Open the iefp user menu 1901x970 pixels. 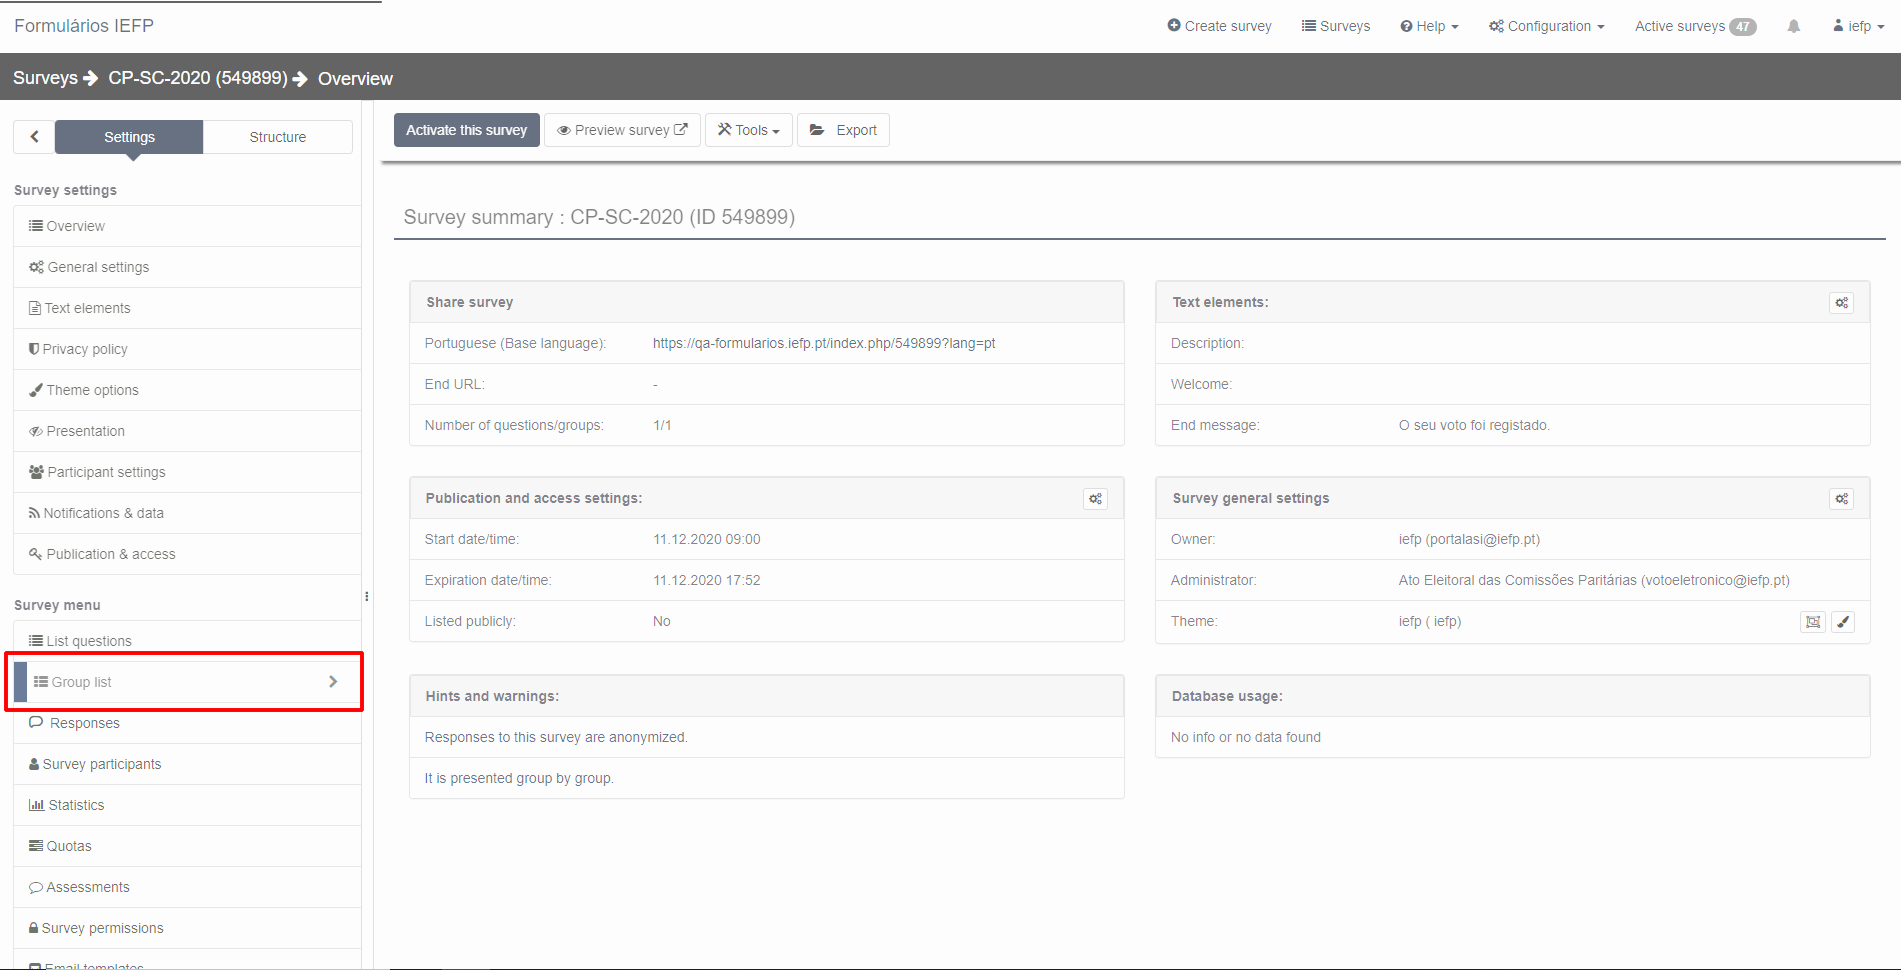pos(1858,27)
